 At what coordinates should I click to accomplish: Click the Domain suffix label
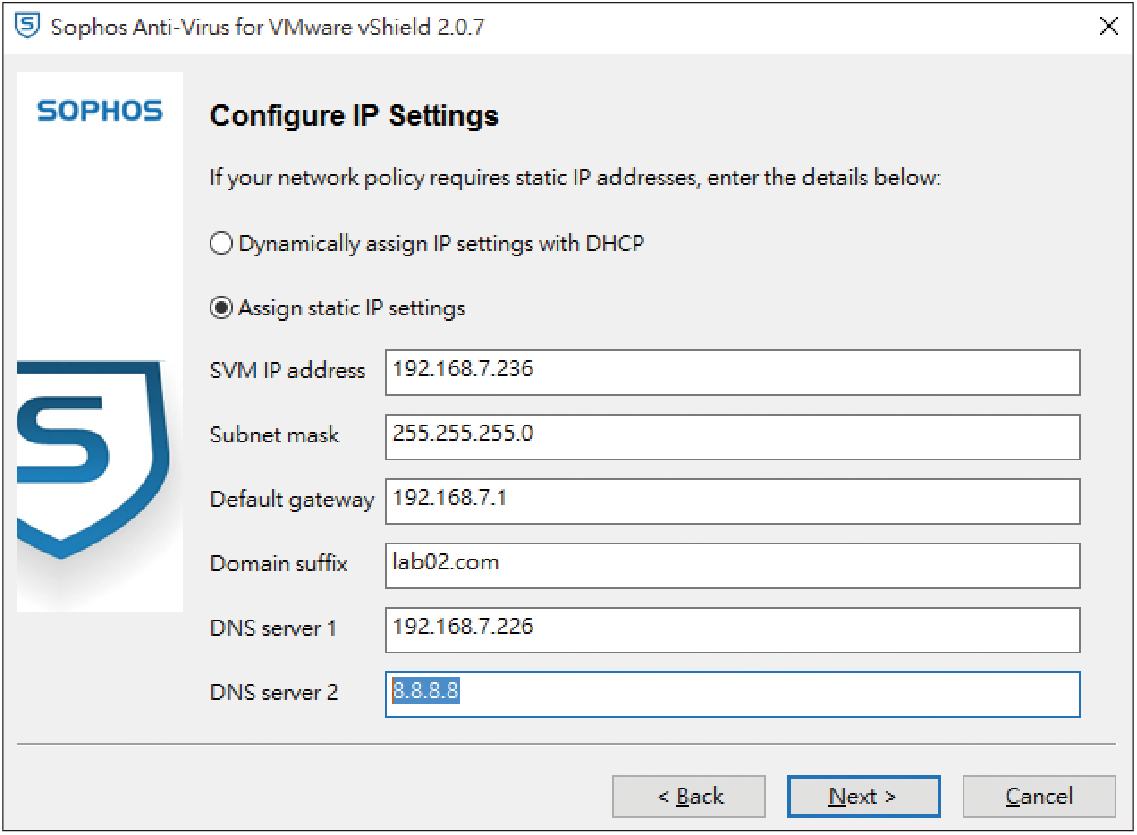coord(278,563)
